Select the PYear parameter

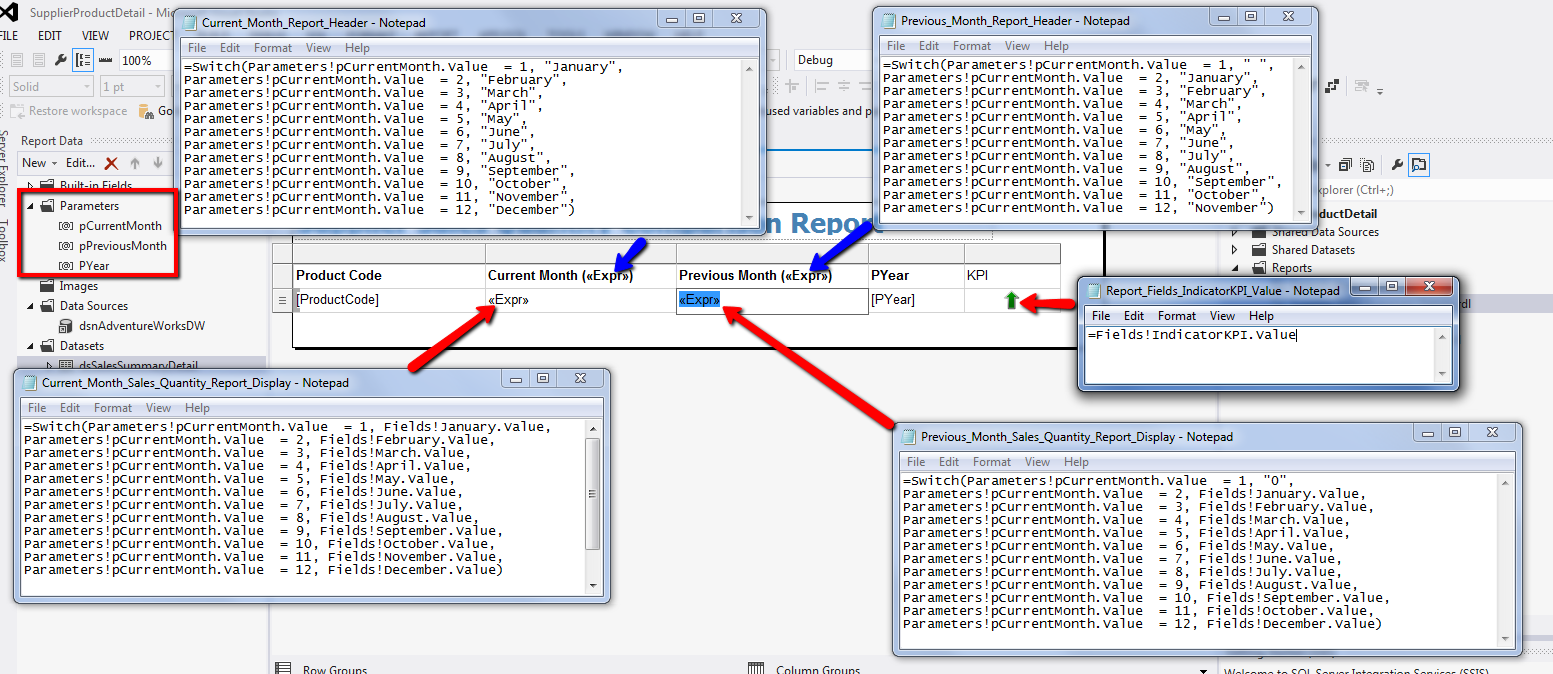pos(95,266)
